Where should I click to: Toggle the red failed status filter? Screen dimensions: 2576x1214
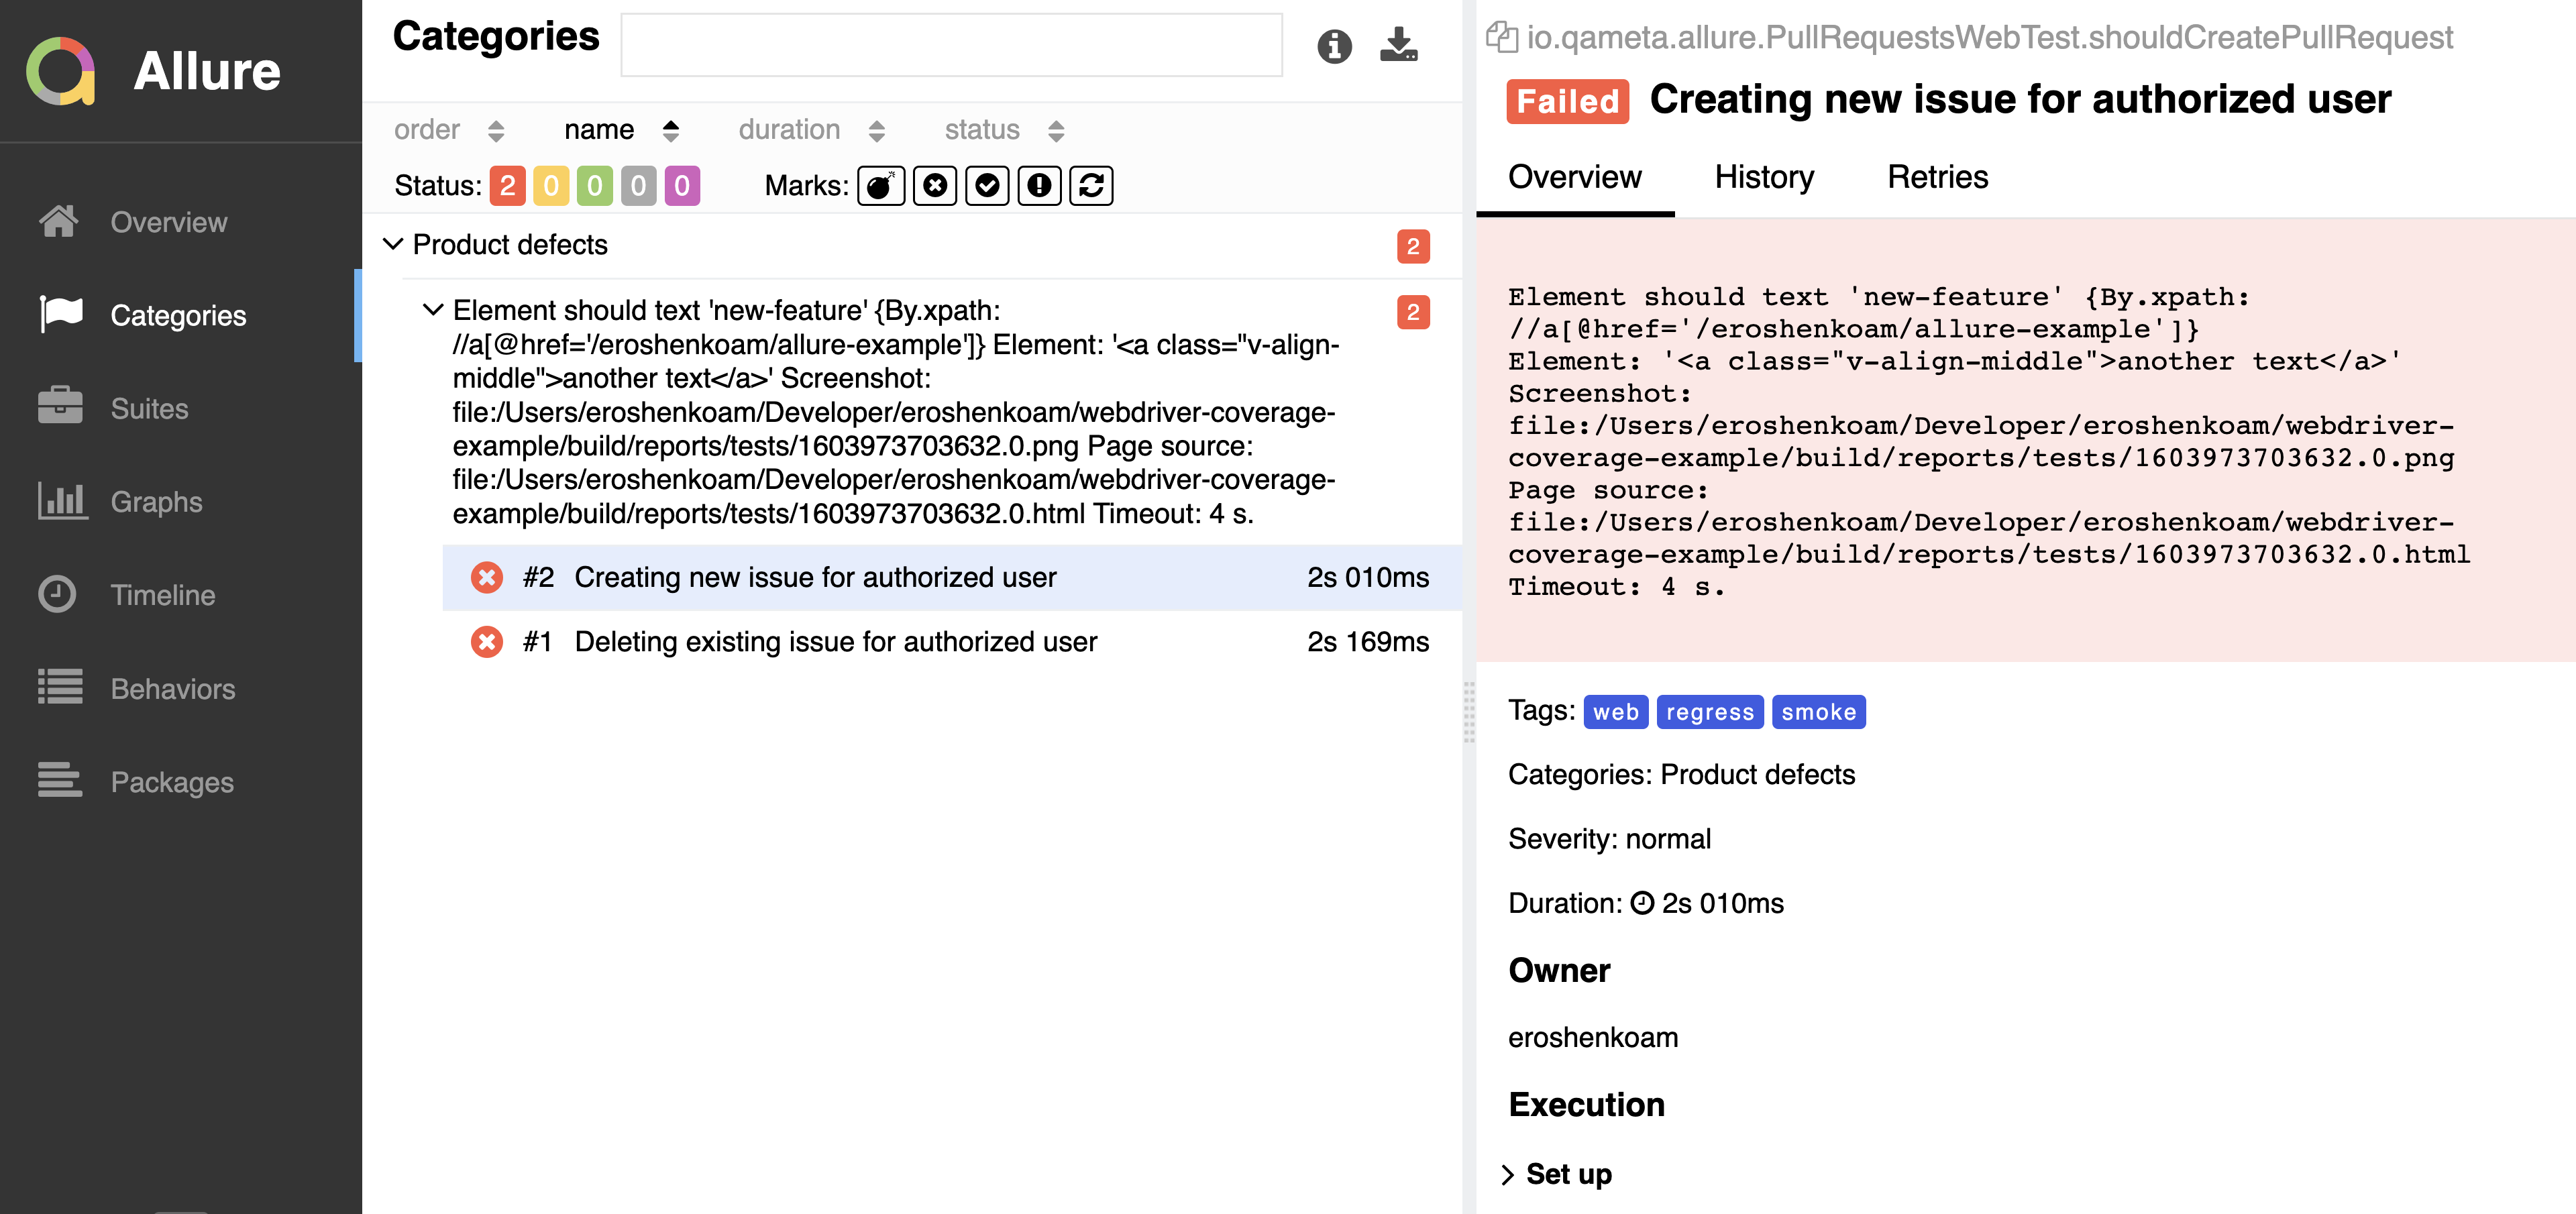(x=507, y=186)
